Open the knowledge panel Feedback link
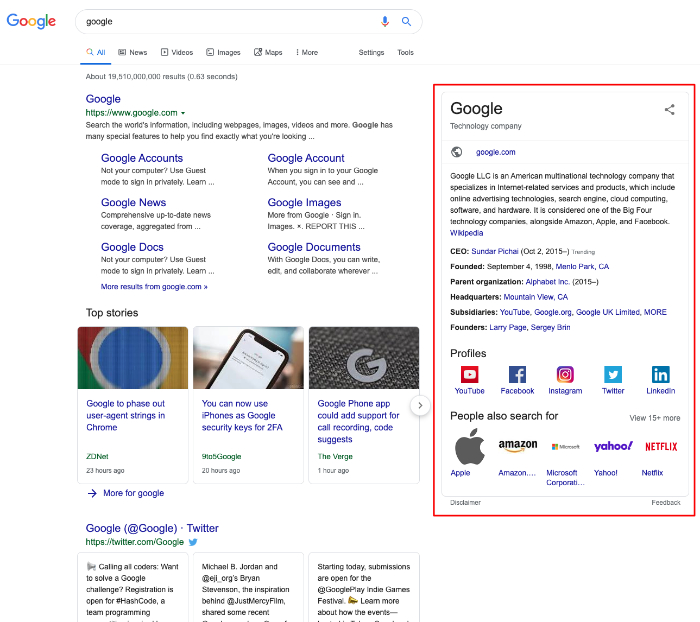The width and height of the screenshot is (700, 622). coord(666,502)
